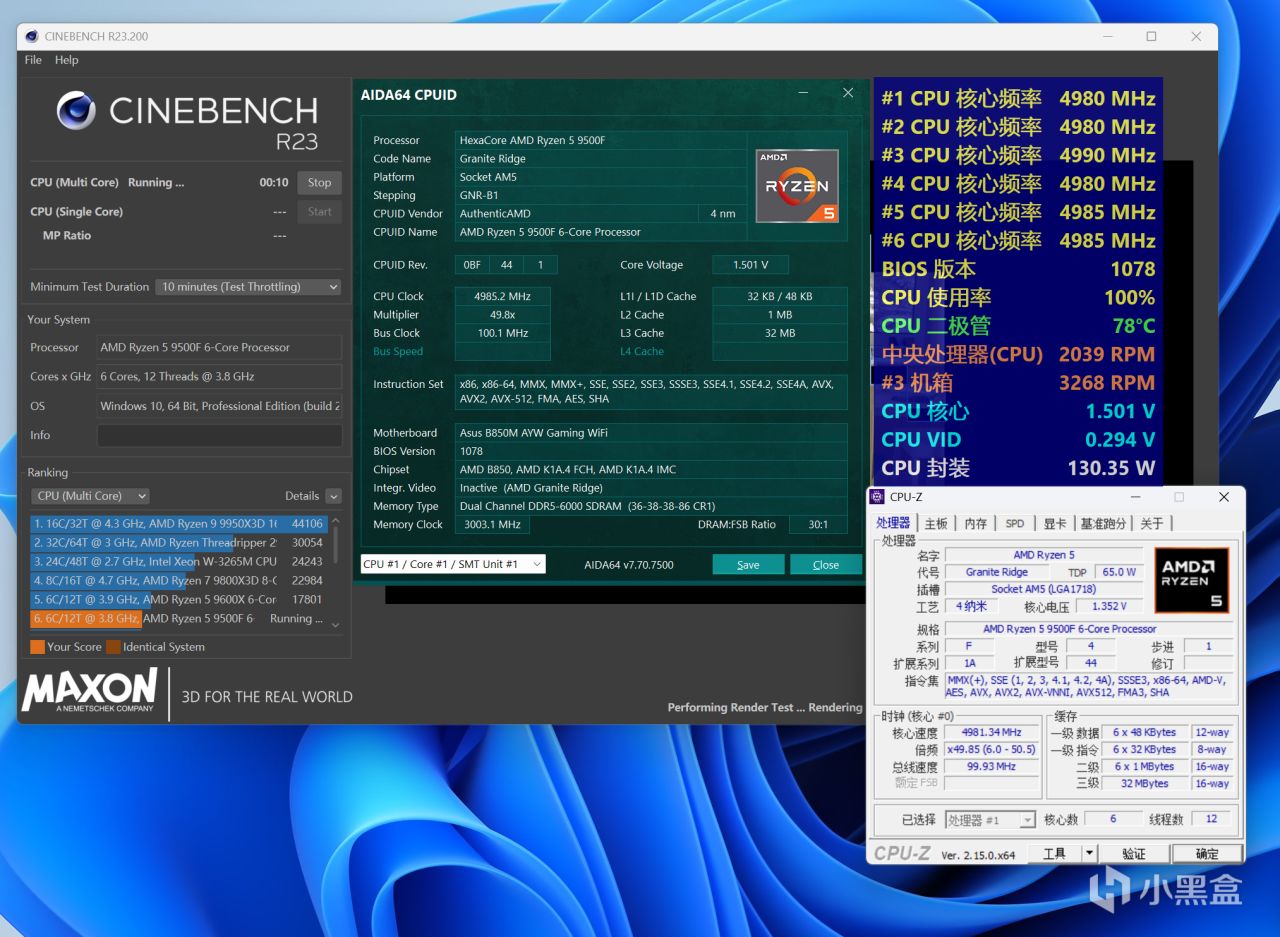Viewport: 1280px width, 937px height.
Task: Switch to the 处理器 tab in CPU-Z
Action: coord(893,523)
